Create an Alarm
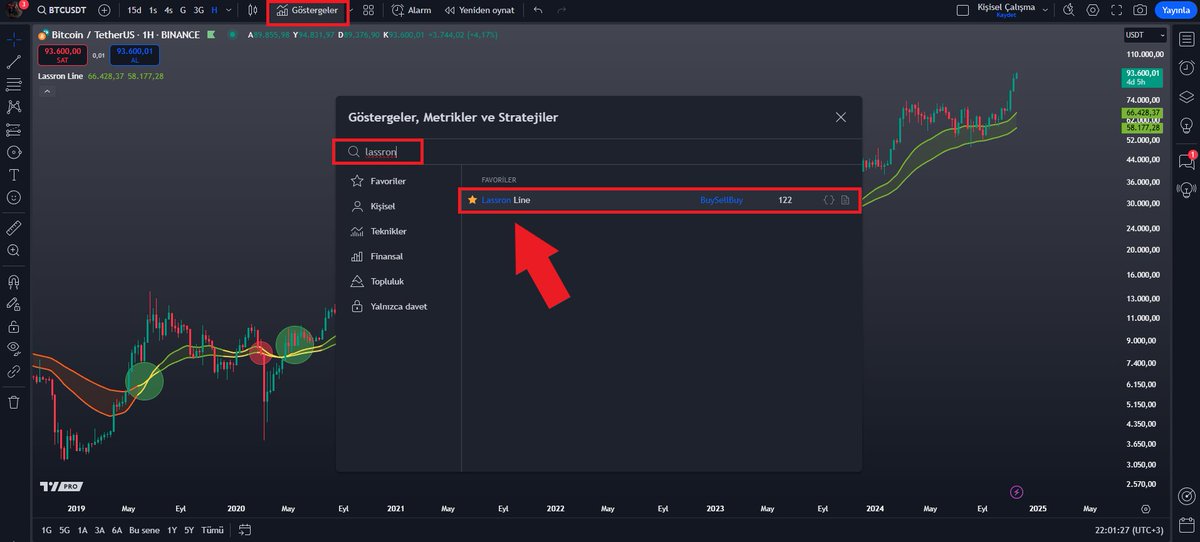Screen dimensions: 1200x542 (x=411, y=10)
